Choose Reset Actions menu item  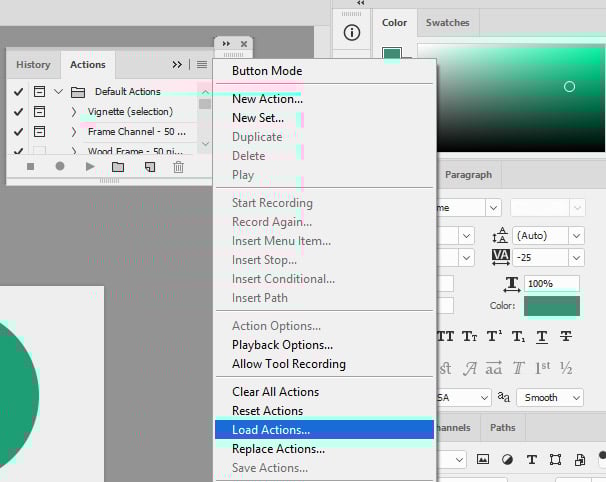pos(267,410)
